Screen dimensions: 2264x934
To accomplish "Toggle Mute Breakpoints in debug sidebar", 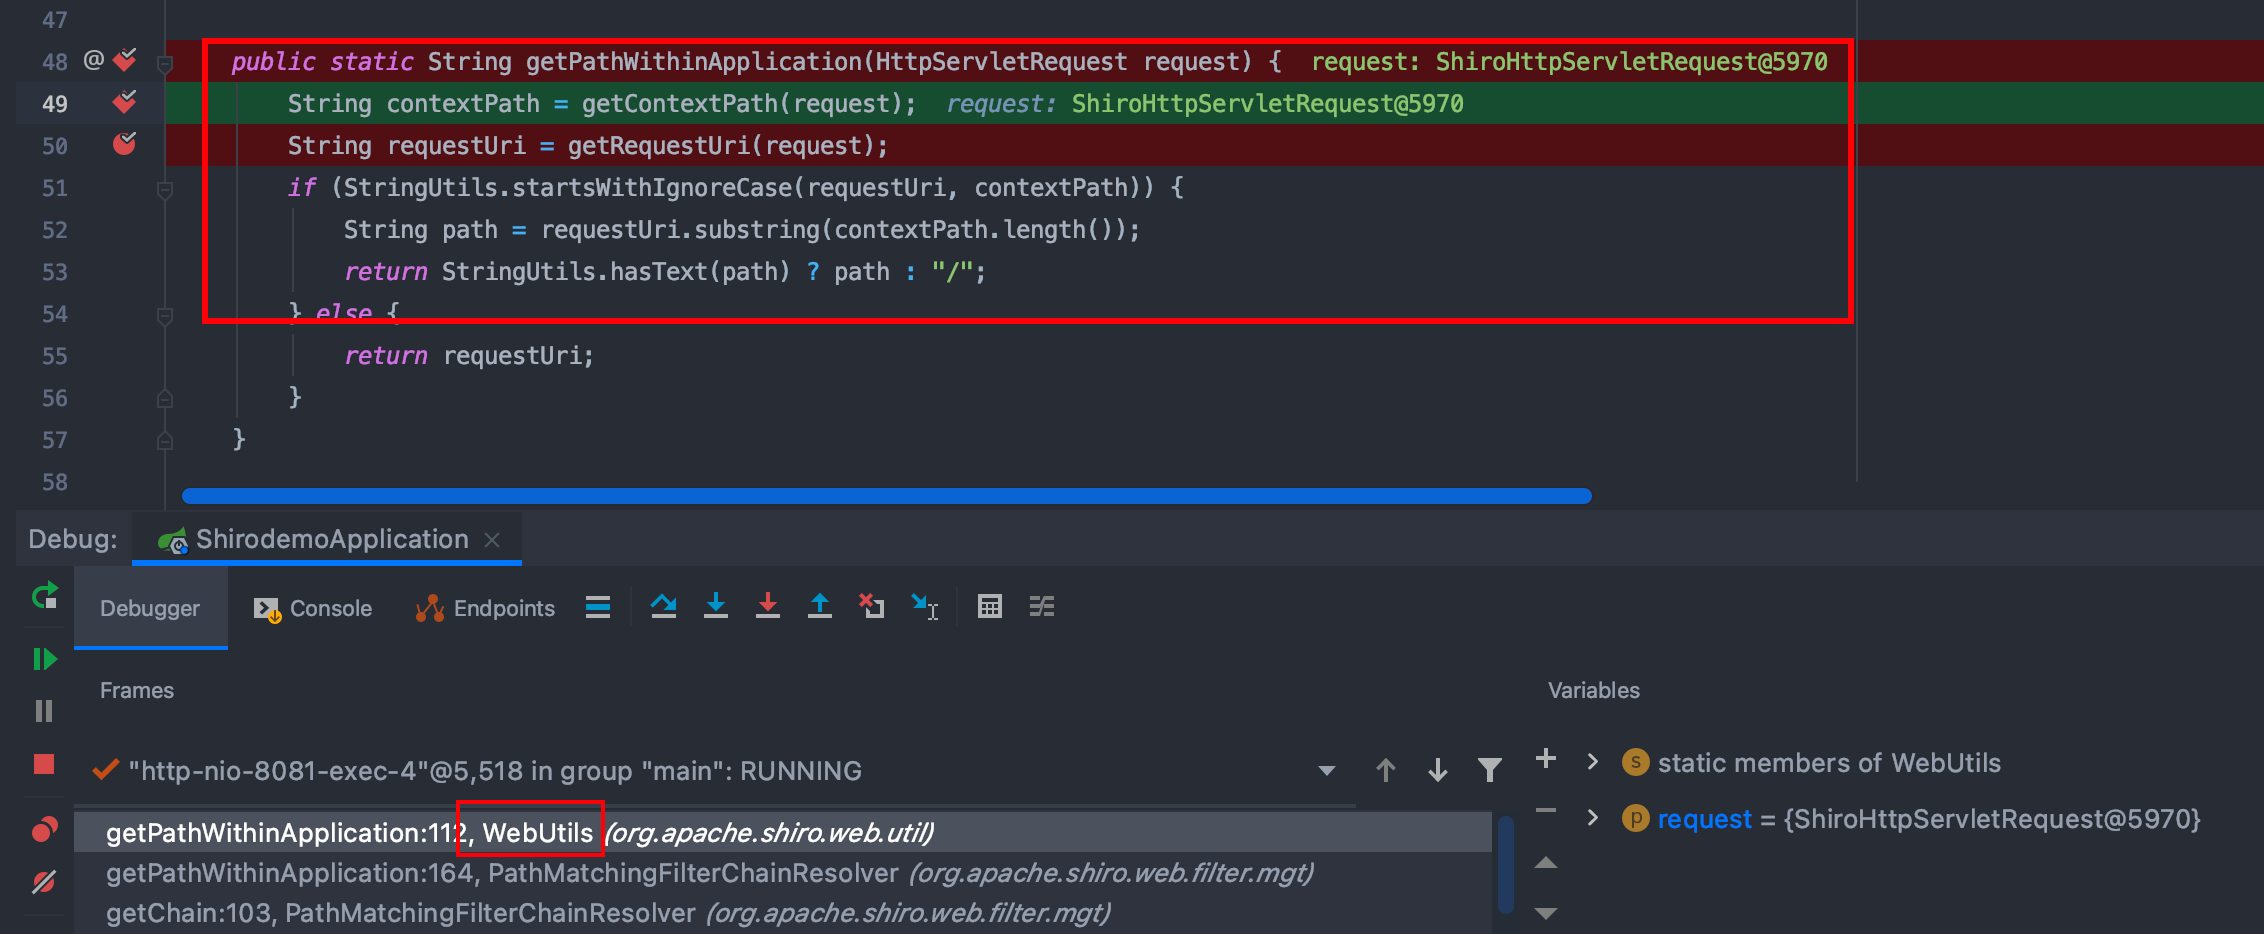I will click(44, 882).
